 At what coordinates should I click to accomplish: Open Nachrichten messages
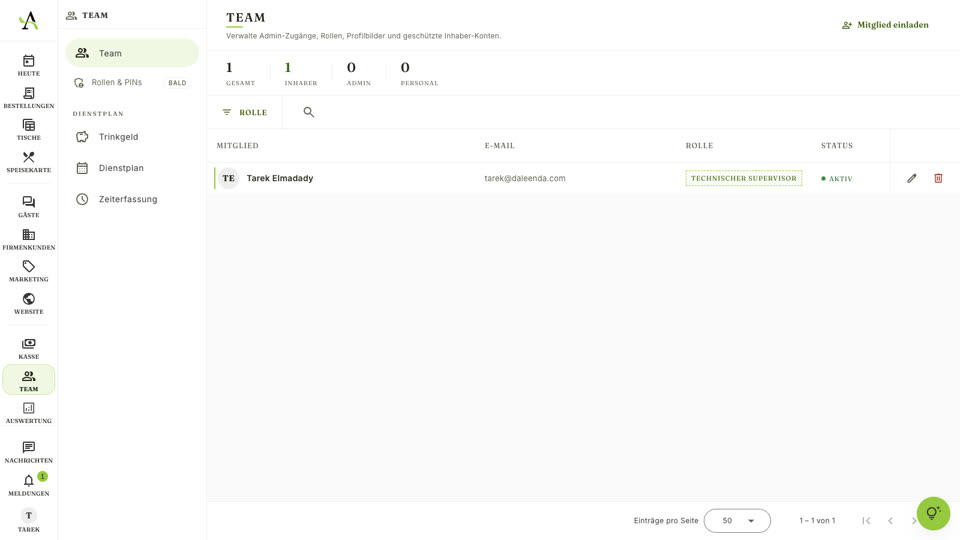[29, 452]
